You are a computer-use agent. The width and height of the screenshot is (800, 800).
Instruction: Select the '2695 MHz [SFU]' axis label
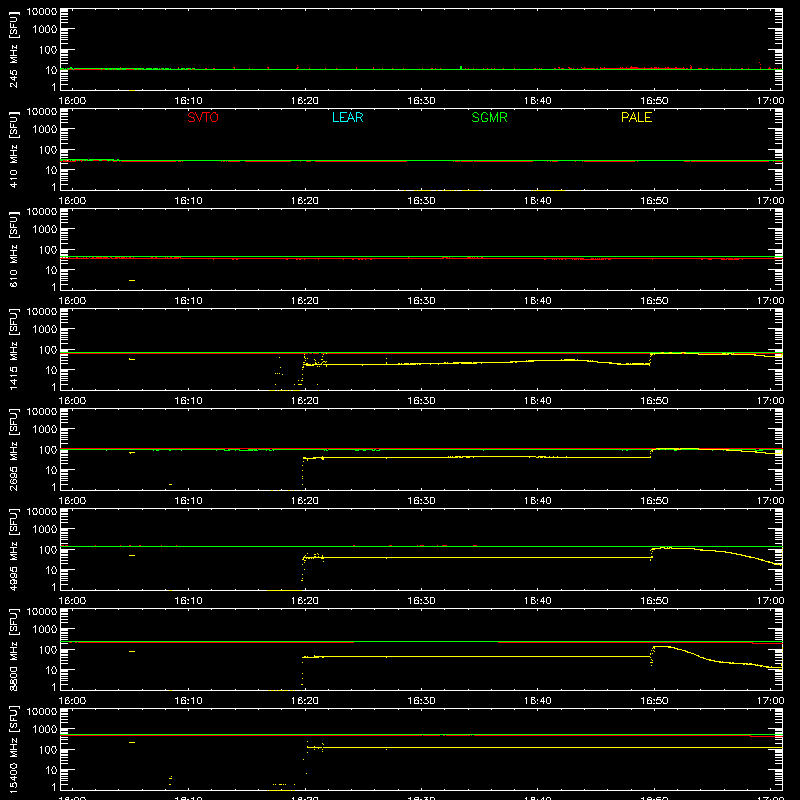[14, 450]
